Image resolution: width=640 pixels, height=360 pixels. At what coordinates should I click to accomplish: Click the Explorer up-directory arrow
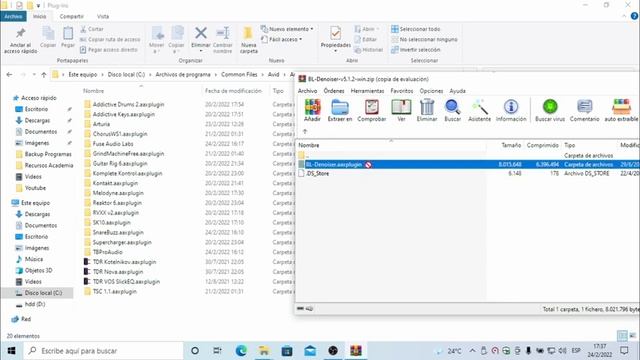click(x=44, y=74)
